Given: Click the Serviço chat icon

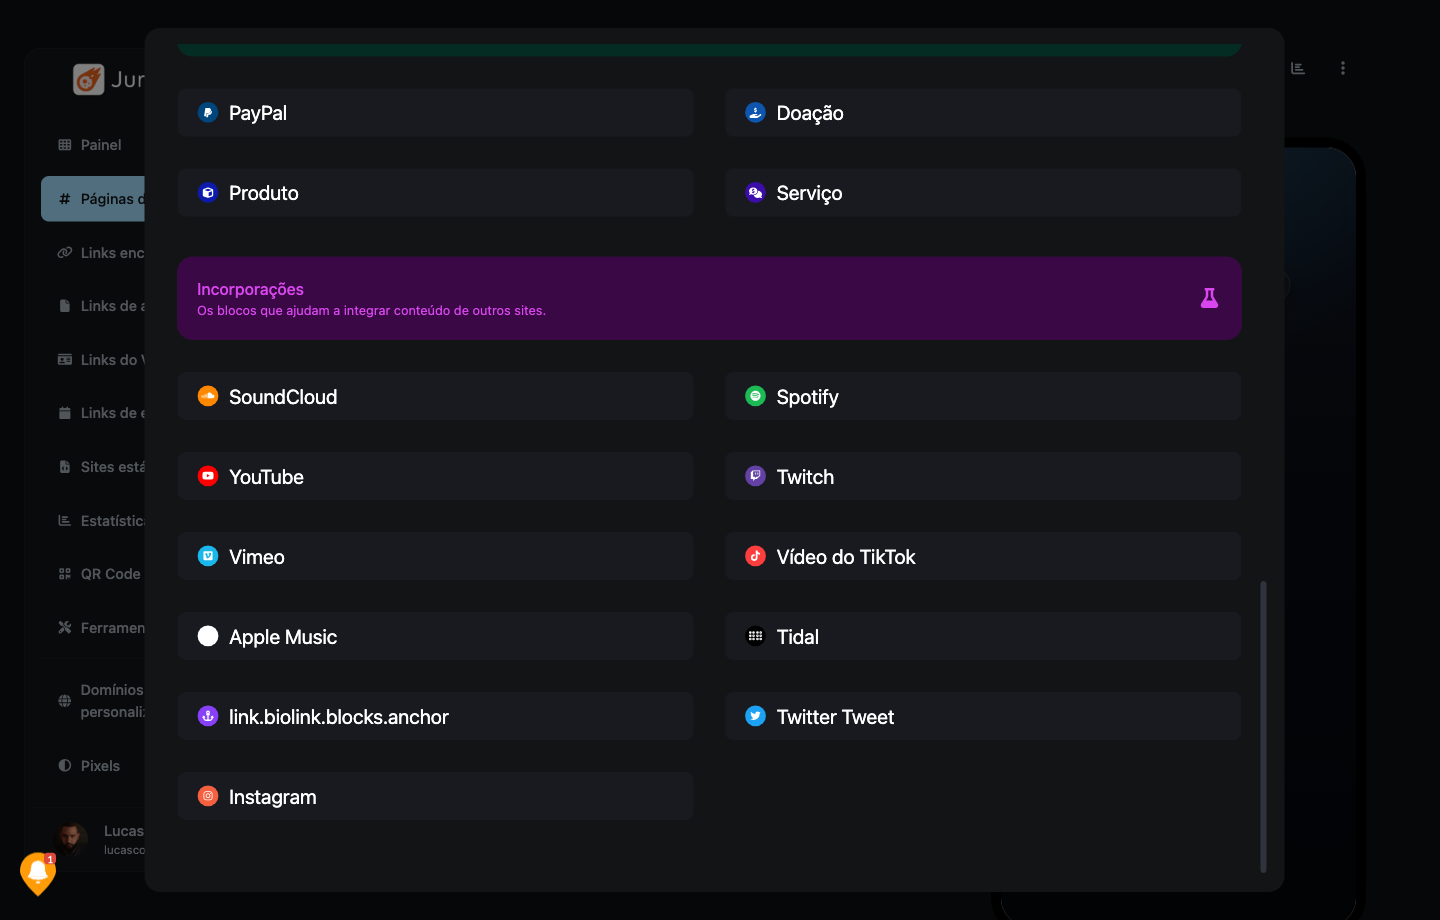Looking at the screenshot, I should pyautogui.click(x=756, y=193).
